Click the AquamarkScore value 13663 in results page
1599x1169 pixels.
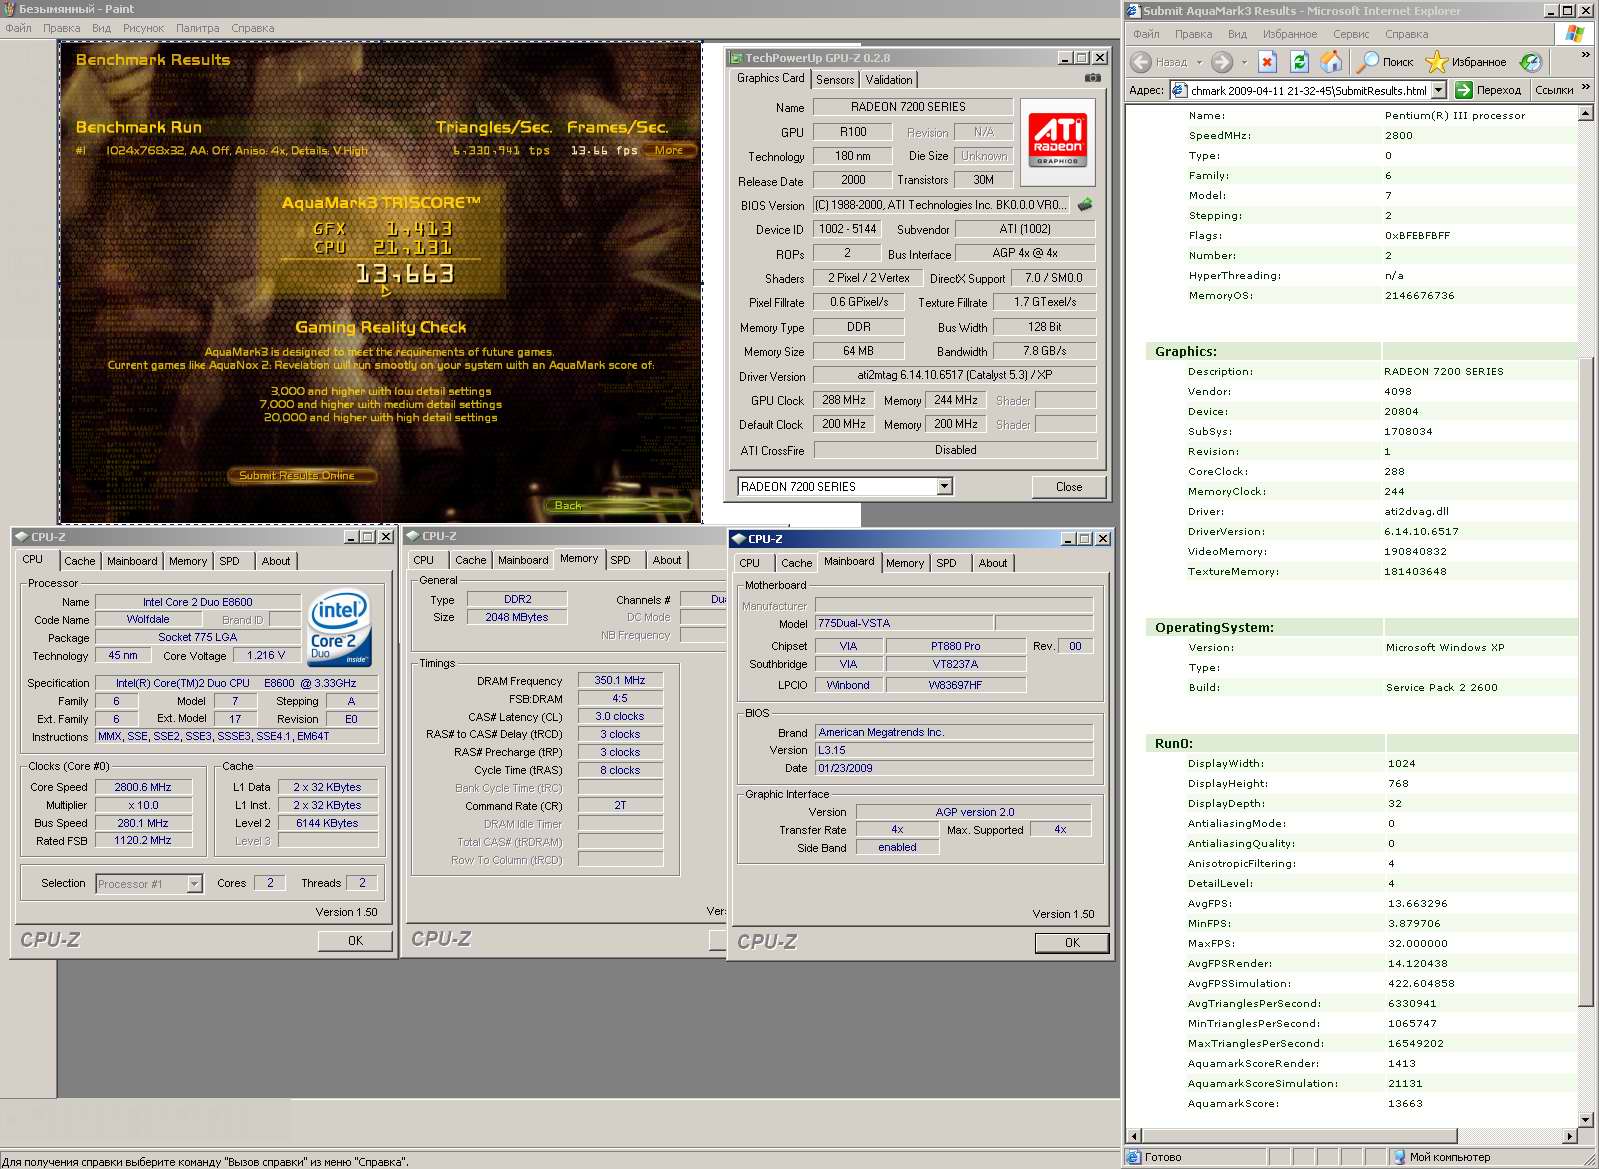tap(1405, 1104)
